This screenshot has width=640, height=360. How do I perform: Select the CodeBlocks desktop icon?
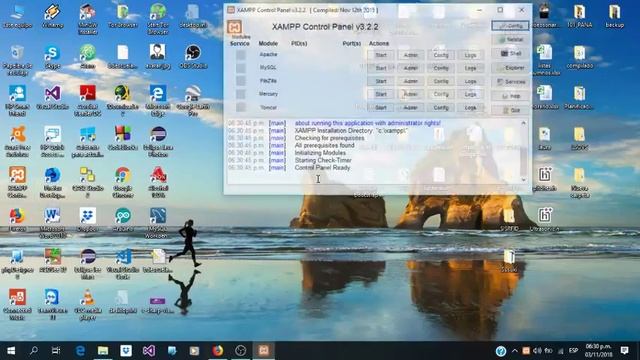coord(122,139)
